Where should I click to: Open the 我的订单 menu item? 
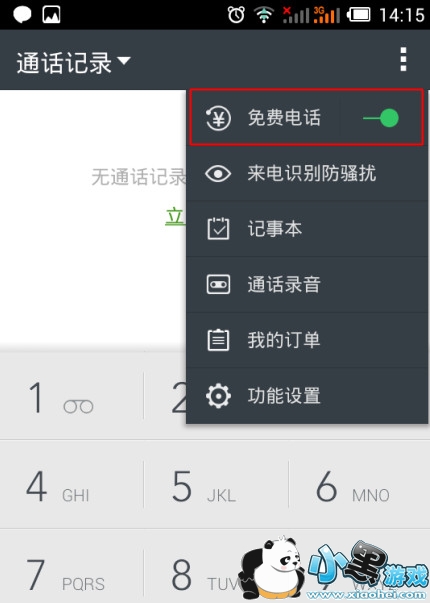tap(307, 340)
